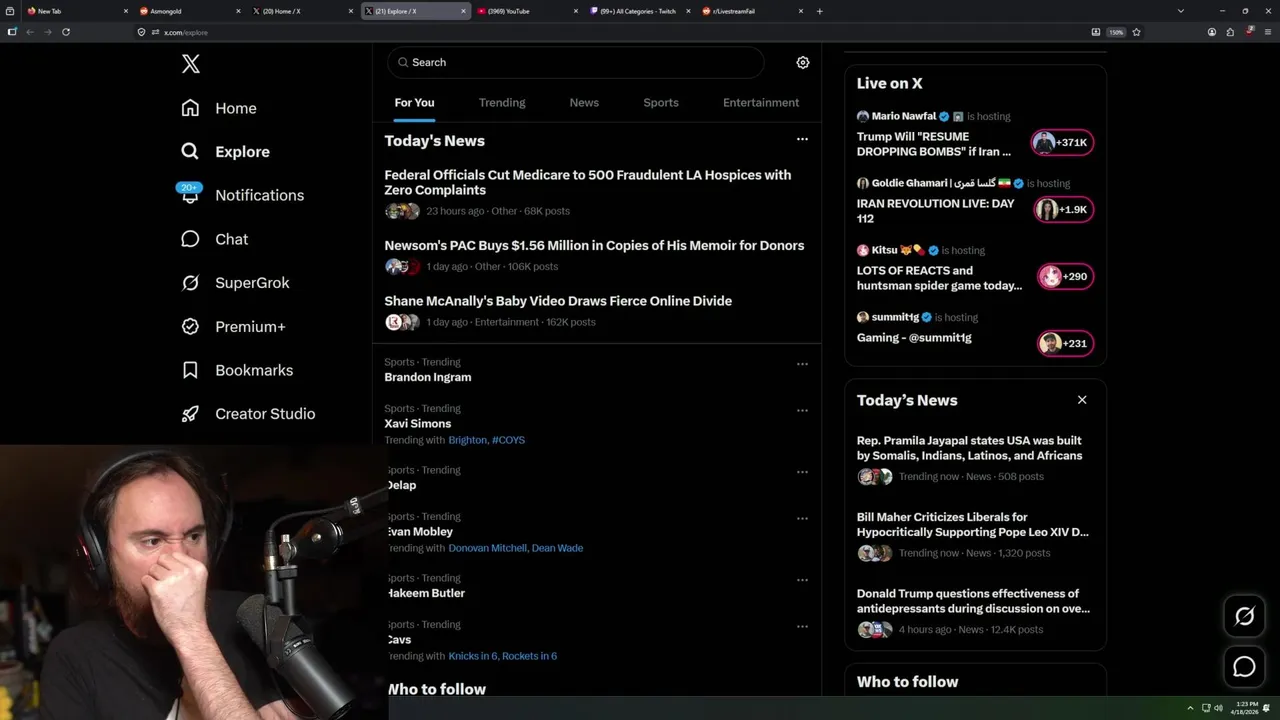1280x720 pixels.
Task: Open Home from the sidebar
Action: click(219, 108)
